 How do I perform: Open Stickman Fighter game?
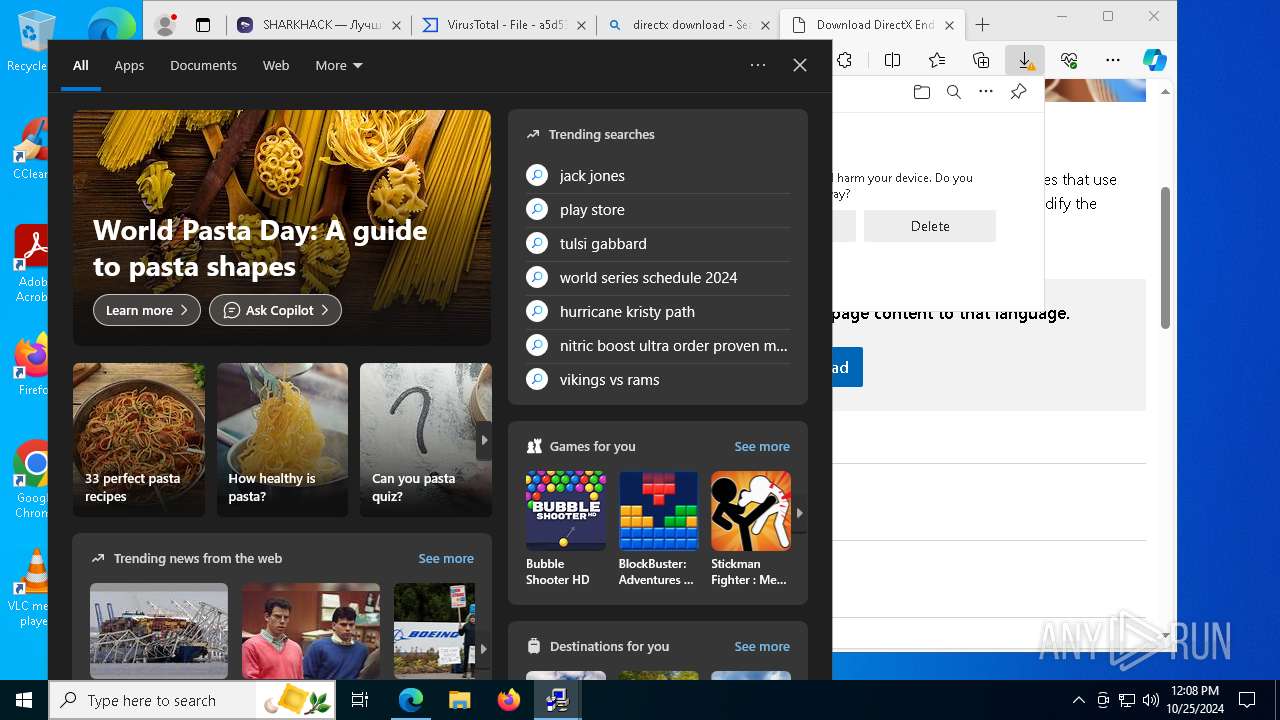(x=751, y=529)
